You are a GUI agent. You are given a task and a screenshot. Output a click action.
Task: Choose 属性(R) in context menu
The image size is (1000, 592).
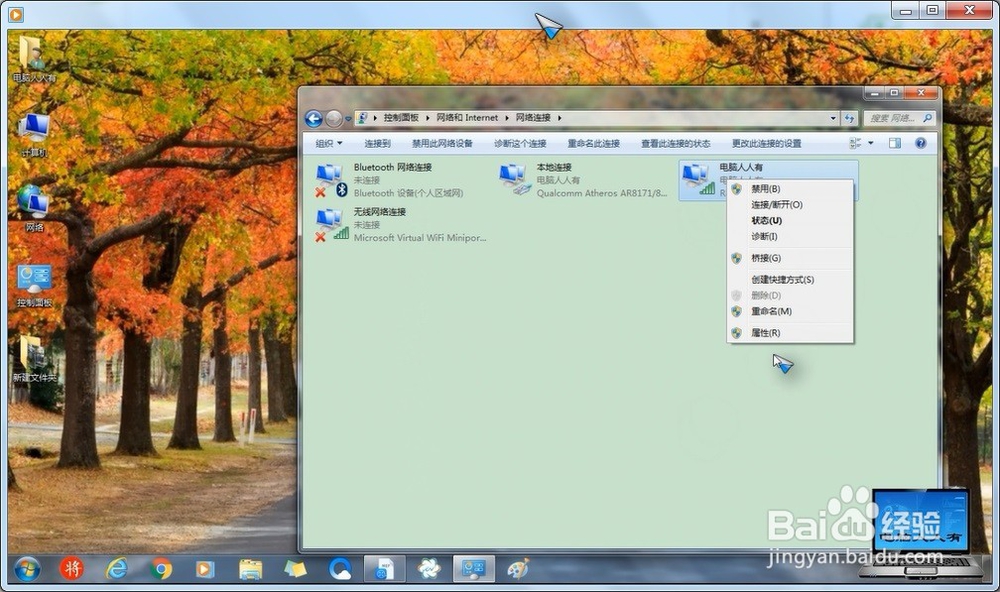click(x=790, y=333)
